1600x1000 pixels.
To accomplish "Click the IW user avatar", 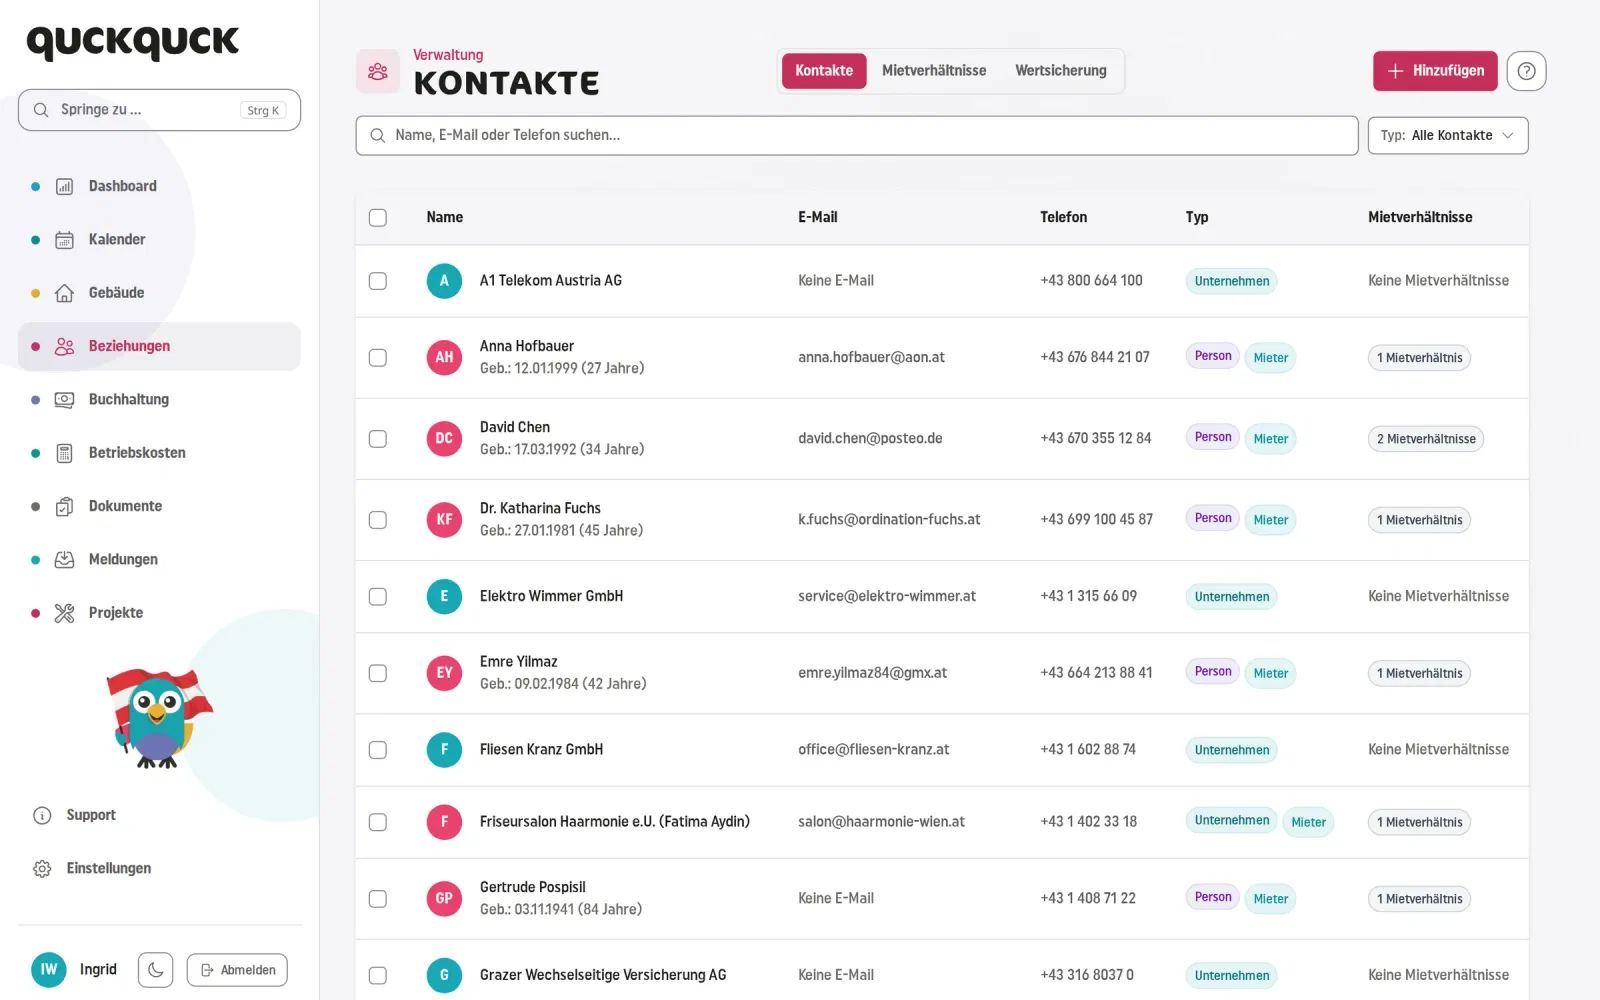I will click(x=49, y=969).
